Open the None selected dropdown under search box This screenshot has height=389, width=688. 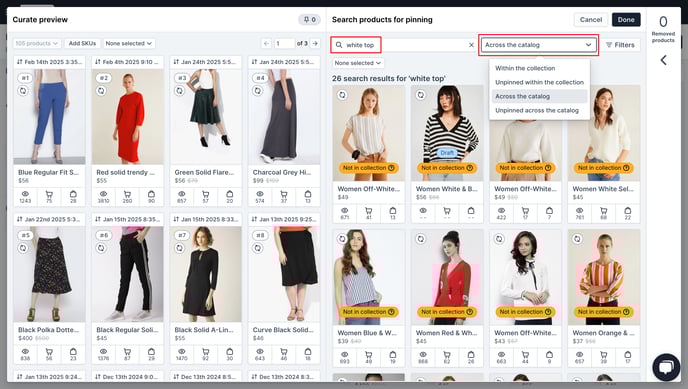(x=358, y=63)
